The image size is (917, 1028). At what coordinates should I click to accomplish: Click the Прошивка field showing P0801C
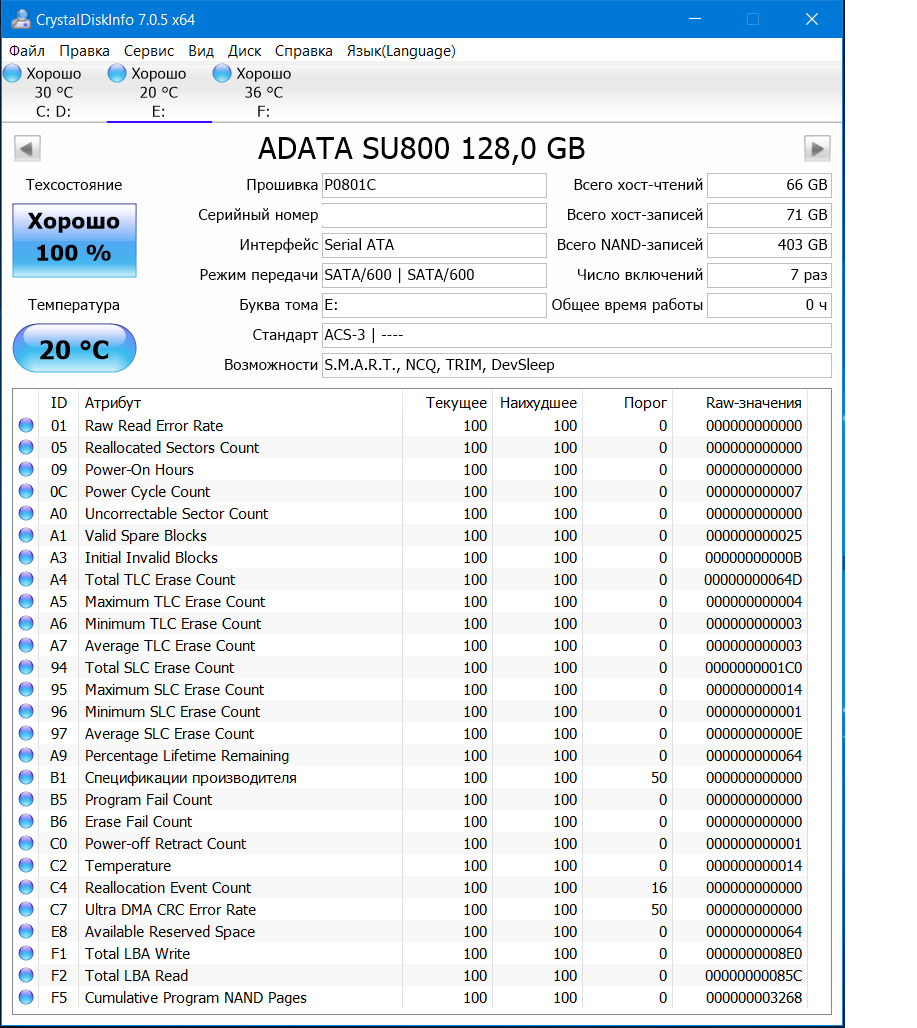(434, 185)
